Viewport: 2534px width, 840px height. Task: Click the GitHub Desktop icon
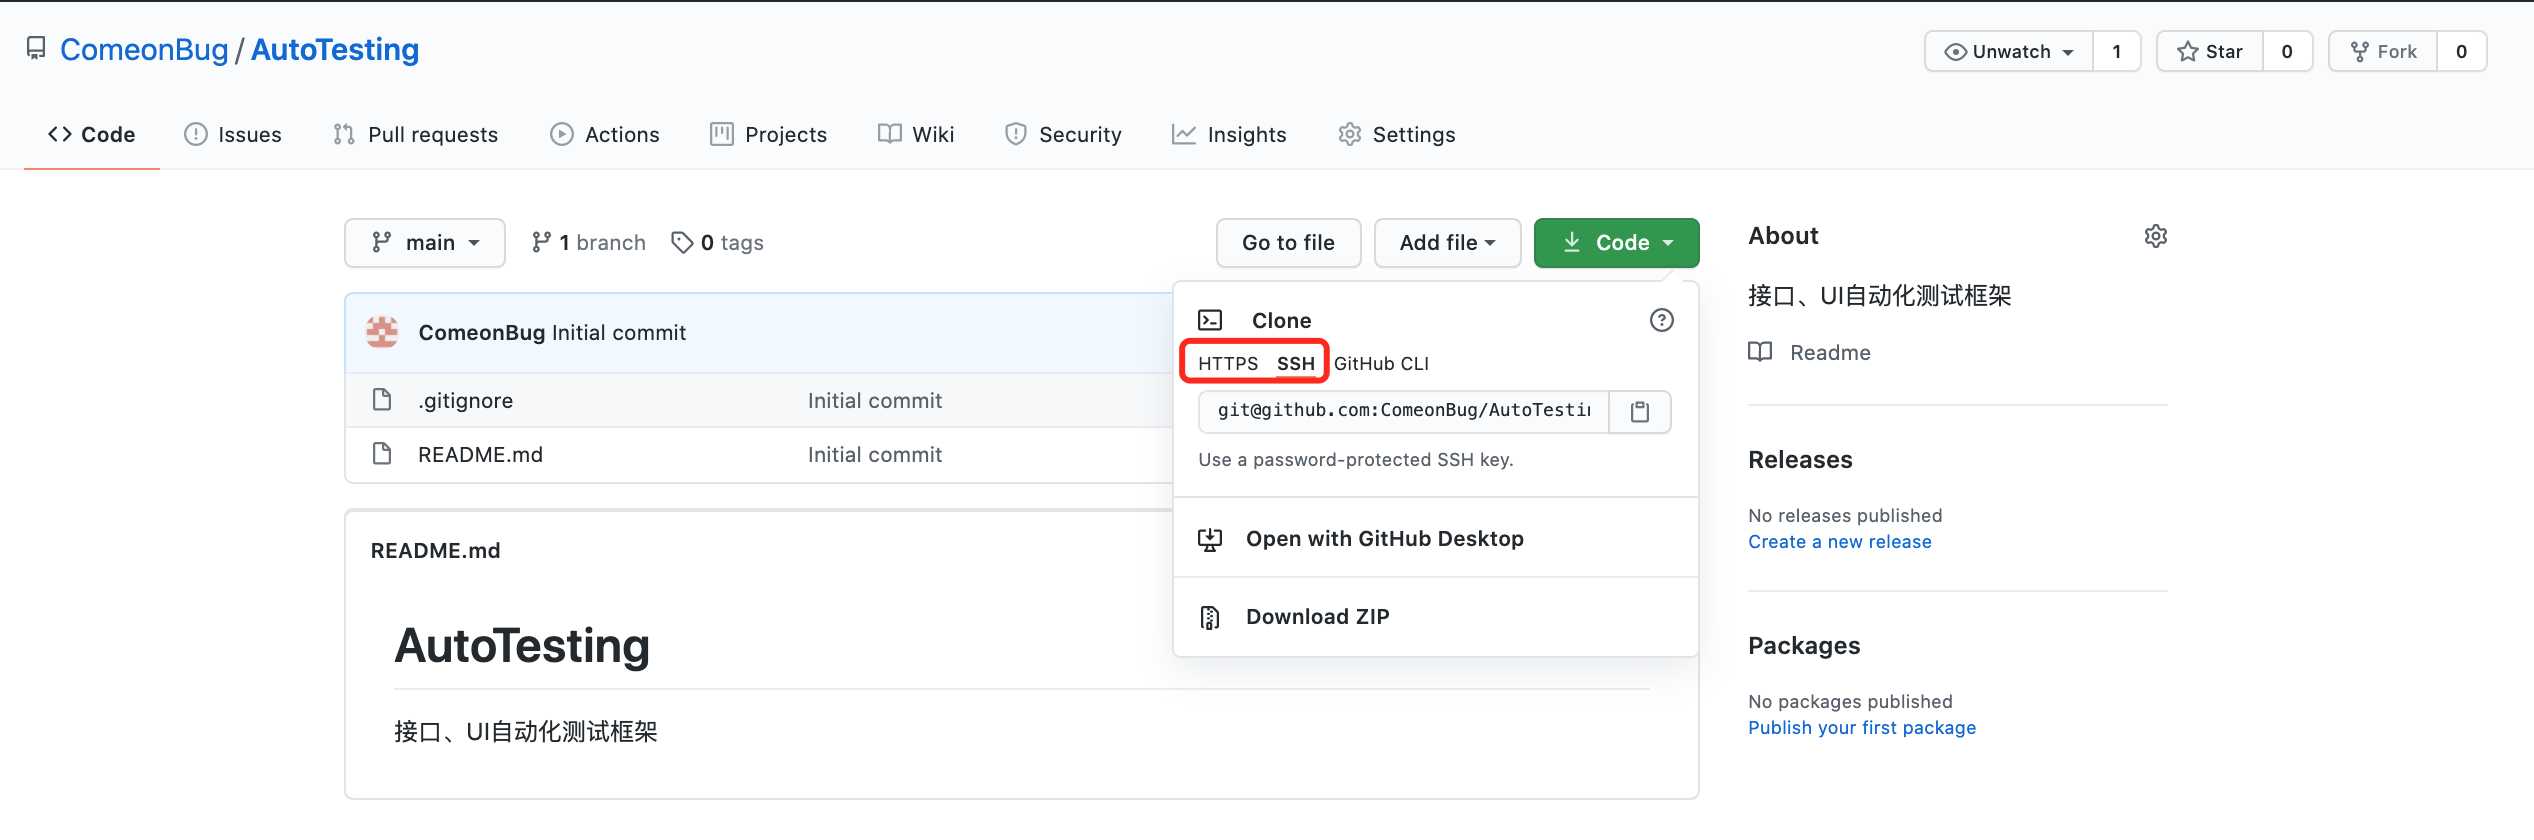coord(1210,539)
